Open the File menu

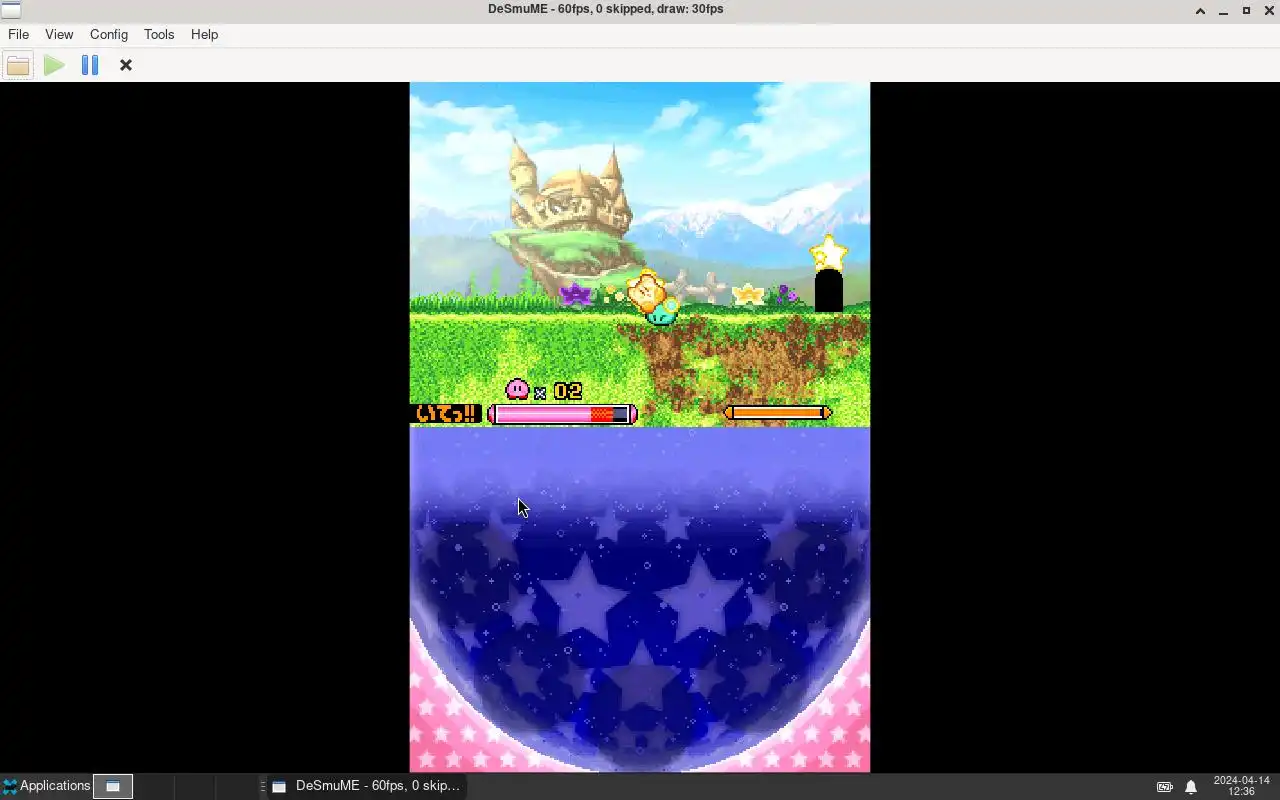18,34
